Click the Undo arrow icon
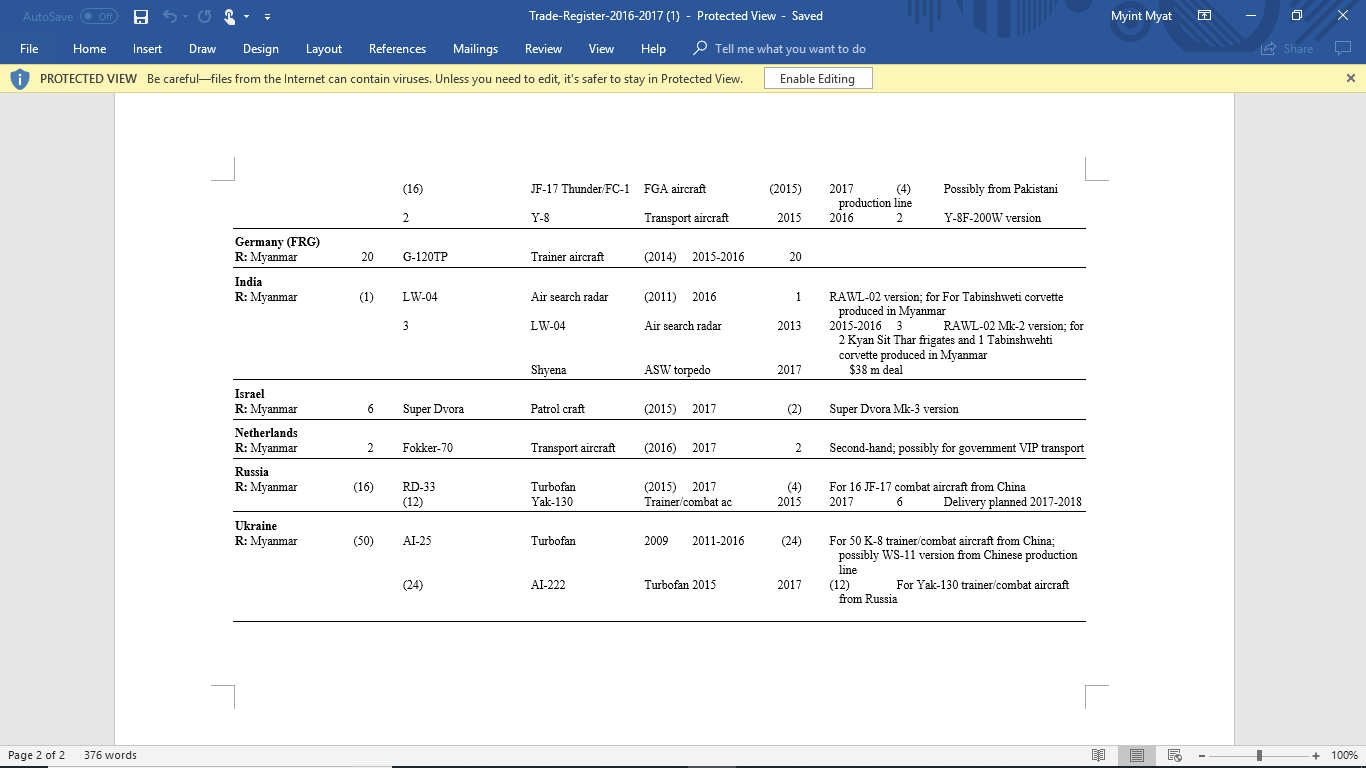 click(x=168, y=16)
